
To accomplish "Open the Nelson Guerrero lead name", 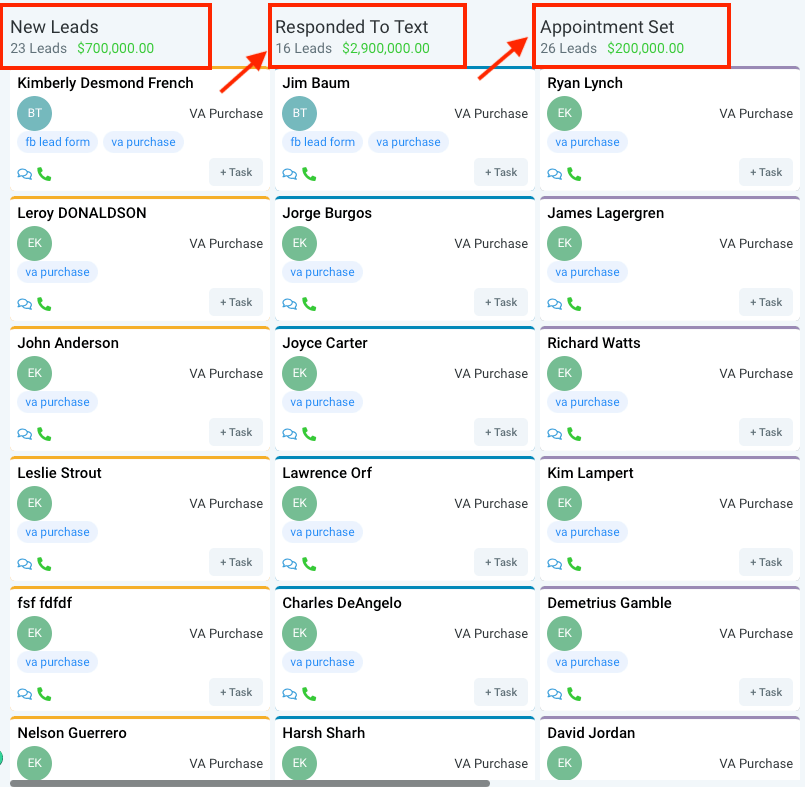I will [72, 732].
